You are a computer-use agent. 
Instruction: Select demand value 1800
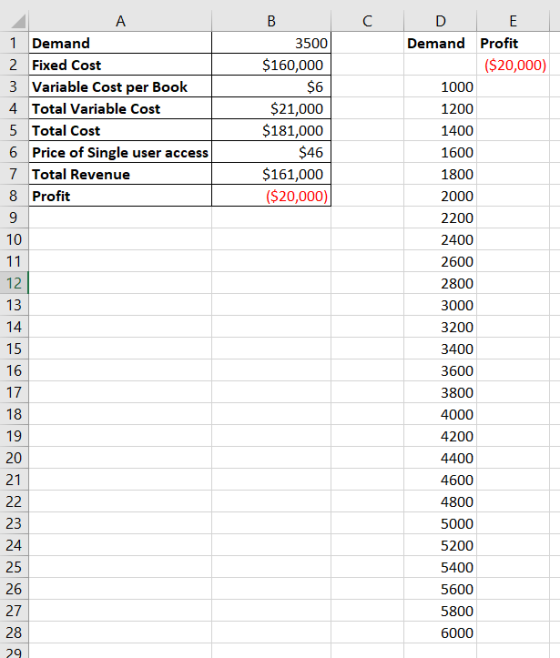[x=440, y=174]
